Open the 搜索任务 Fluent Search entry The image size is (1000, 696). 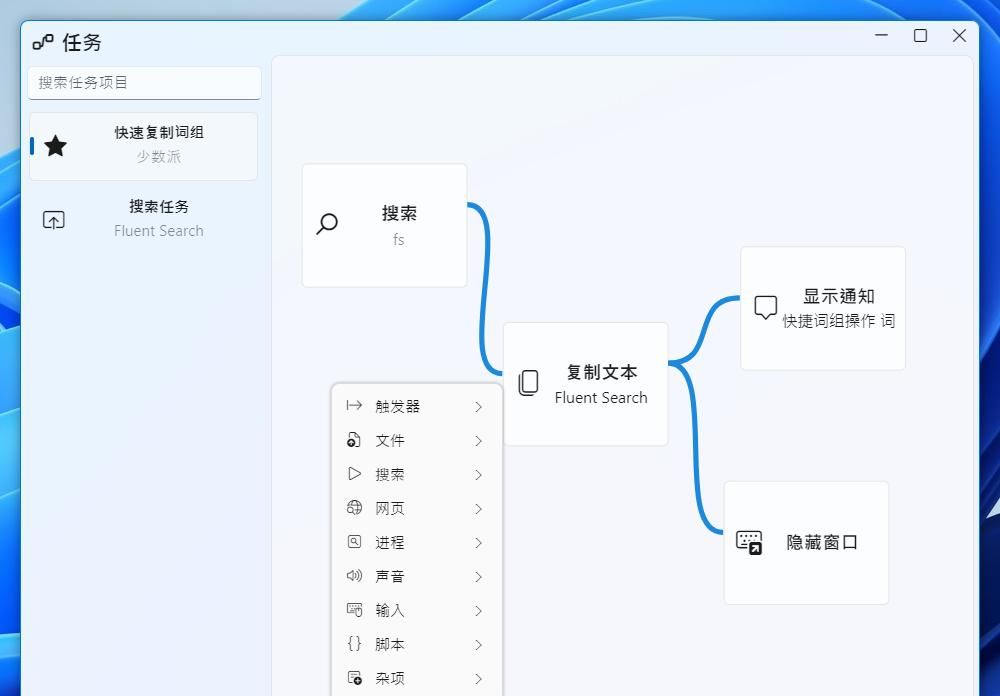(145, 218)
